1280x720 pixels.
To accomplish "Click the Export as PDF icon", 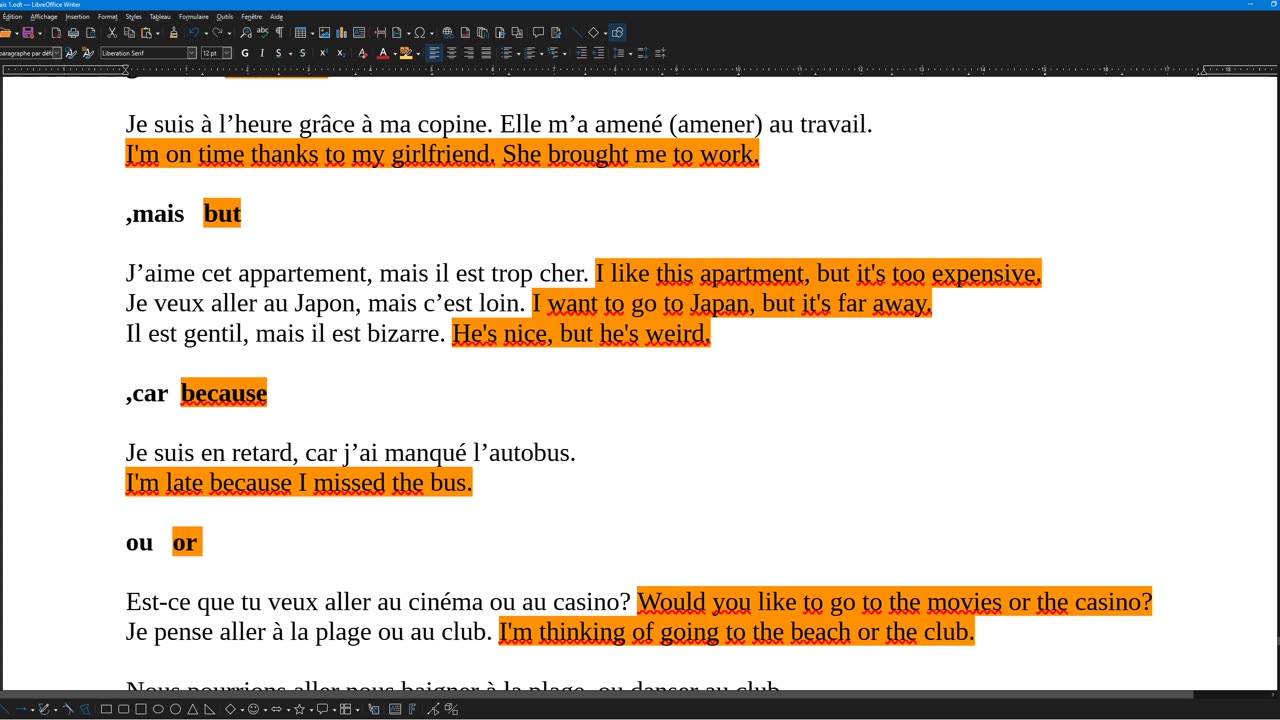I will 56,33.
